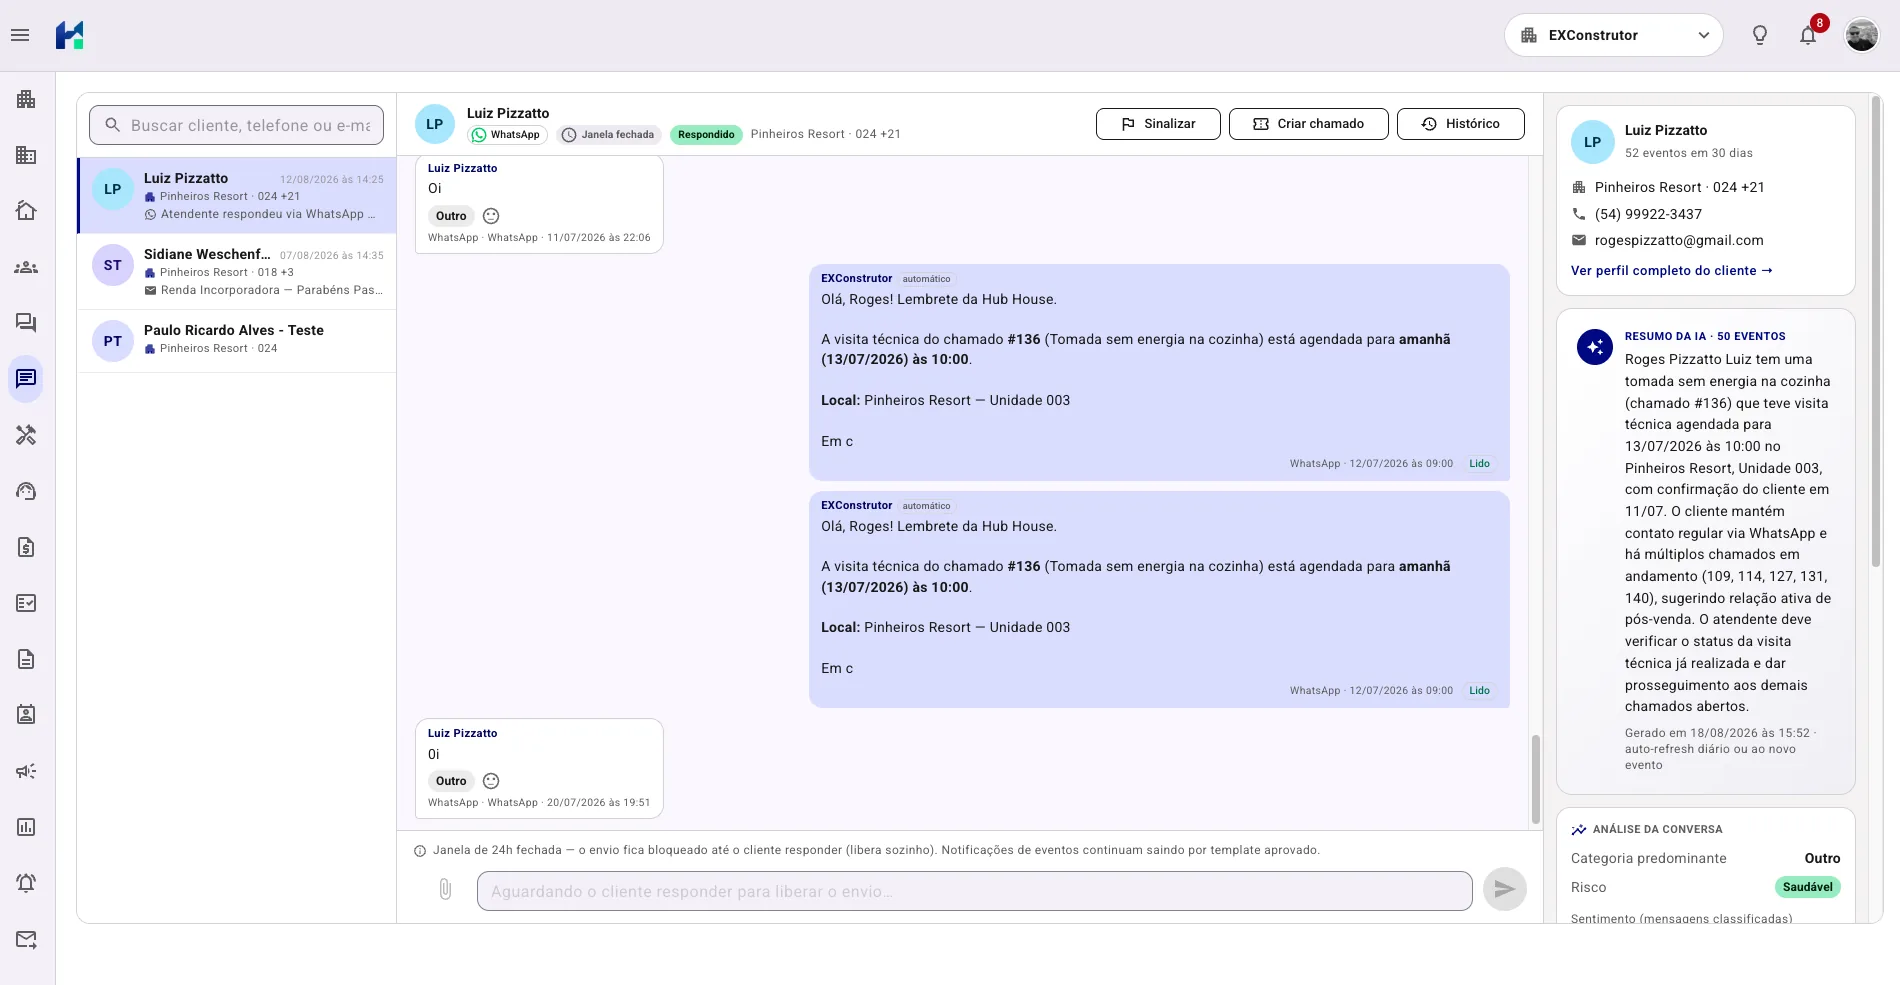Screen dimensions: 1900x985
Task: Select the active message sidebar icon
Action: point(26,379)
